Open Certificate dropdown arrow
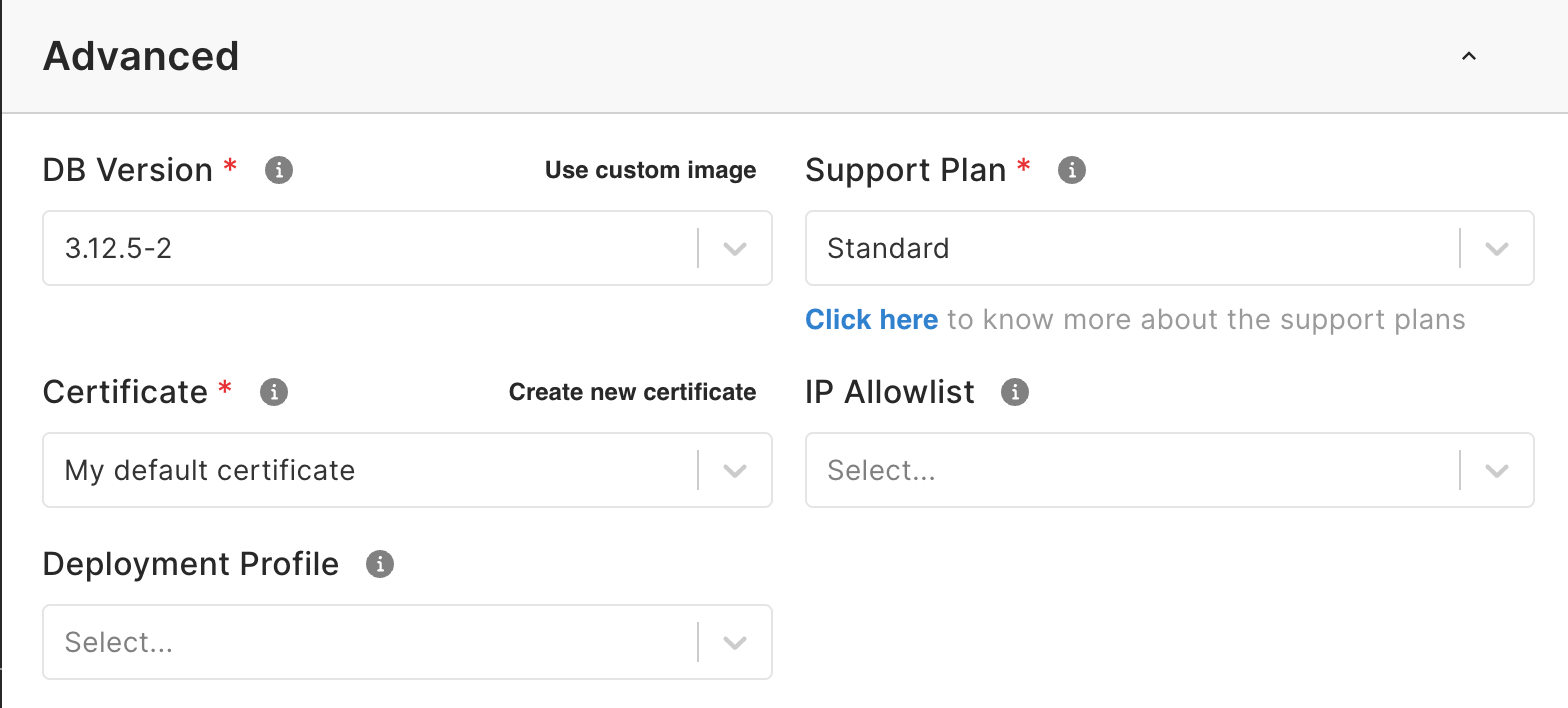This screenshot has width=1568, height=708. point(735,470)
